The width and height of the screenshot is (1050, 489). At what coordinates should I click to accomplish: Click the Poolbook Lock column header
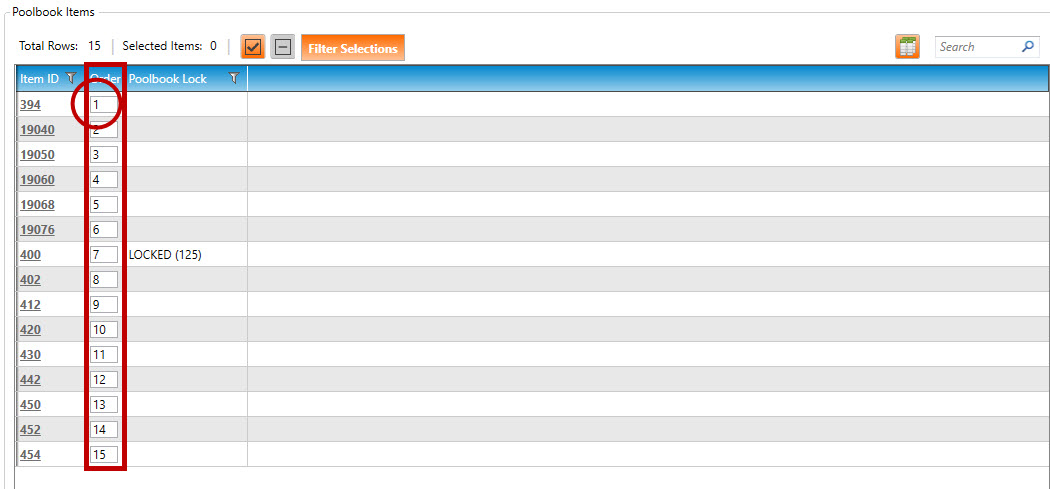tap(168, 78)
